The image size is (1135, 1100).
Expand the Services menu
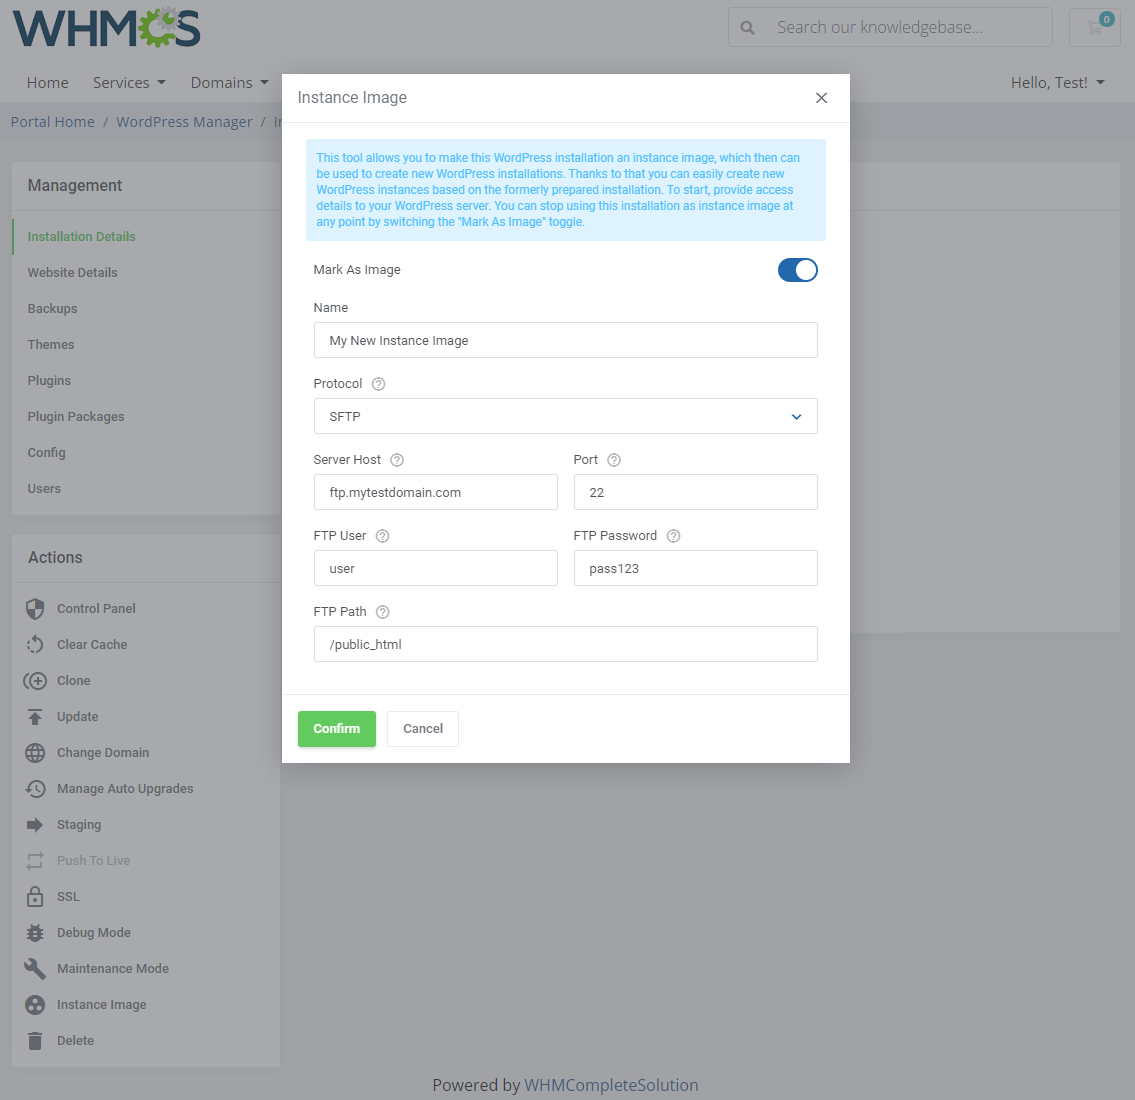coord(129,82)
